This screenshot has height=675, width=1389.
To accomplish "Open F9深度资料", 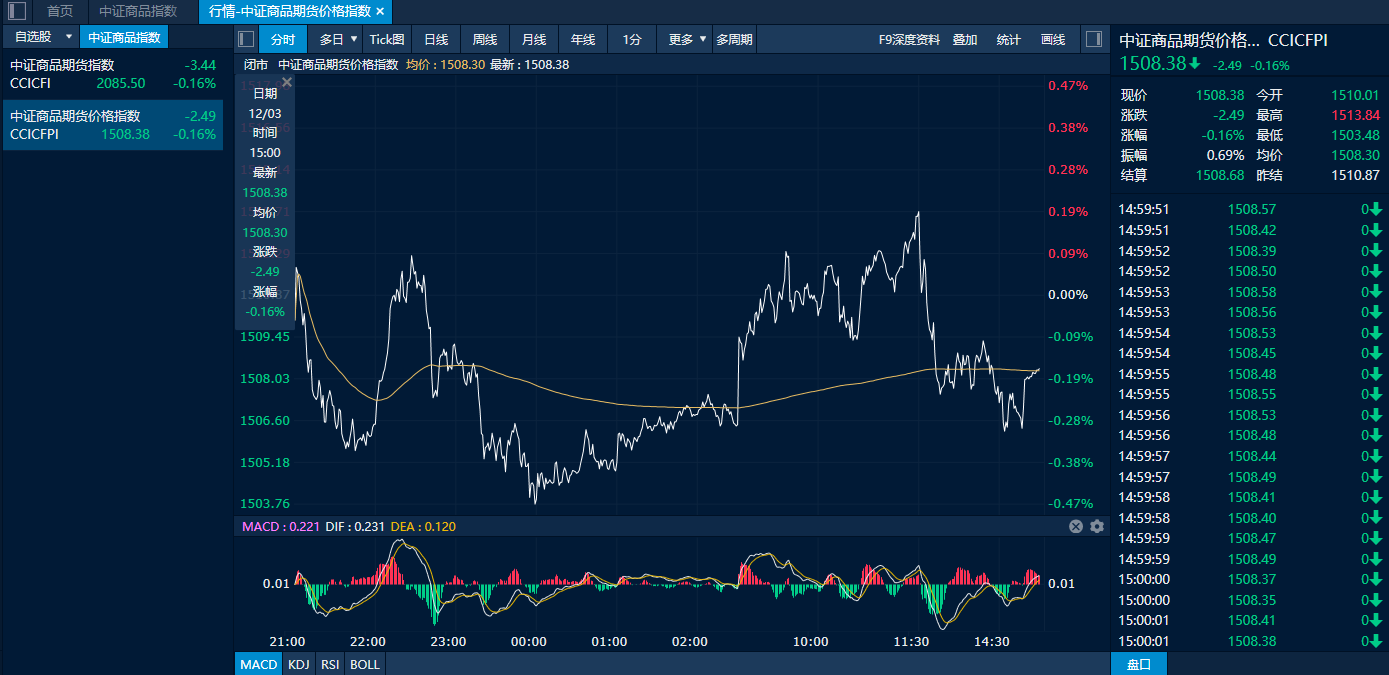I will [909, 40].
